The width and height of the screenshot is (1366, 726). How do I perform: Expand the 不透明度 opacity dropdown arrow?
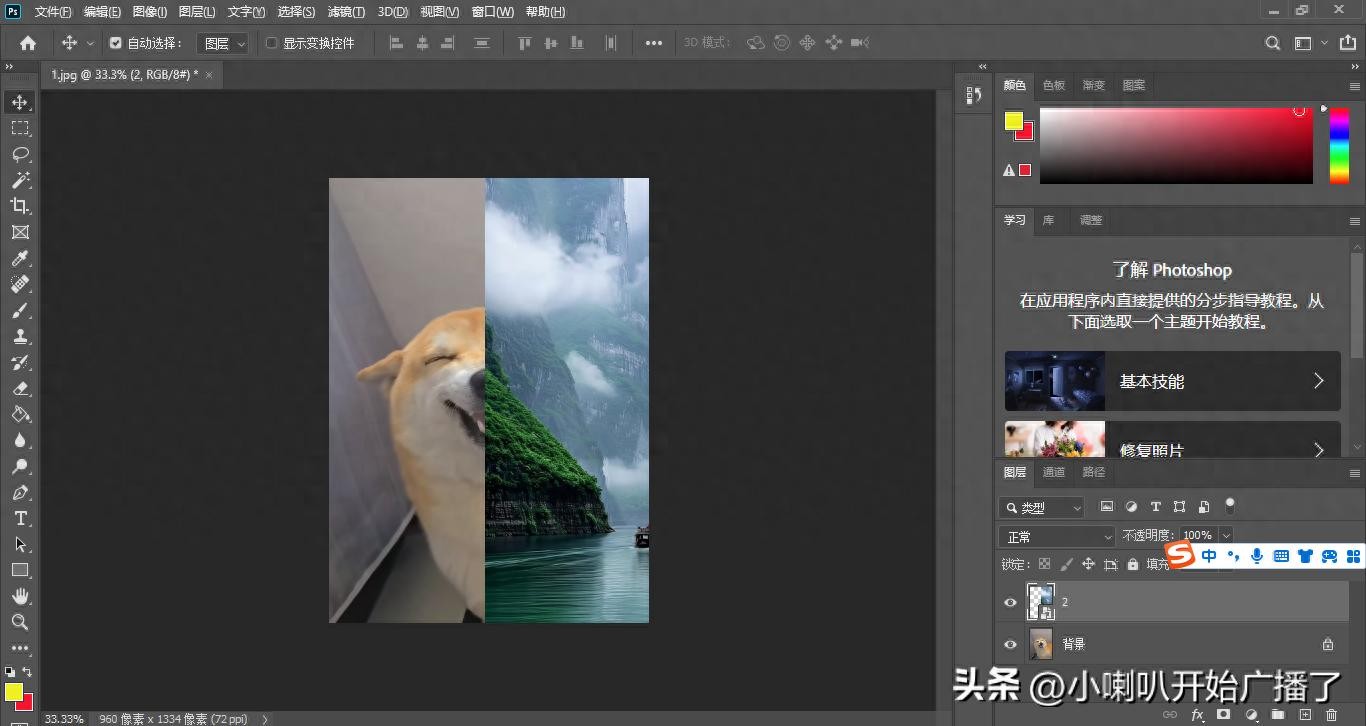[1226, 536]
